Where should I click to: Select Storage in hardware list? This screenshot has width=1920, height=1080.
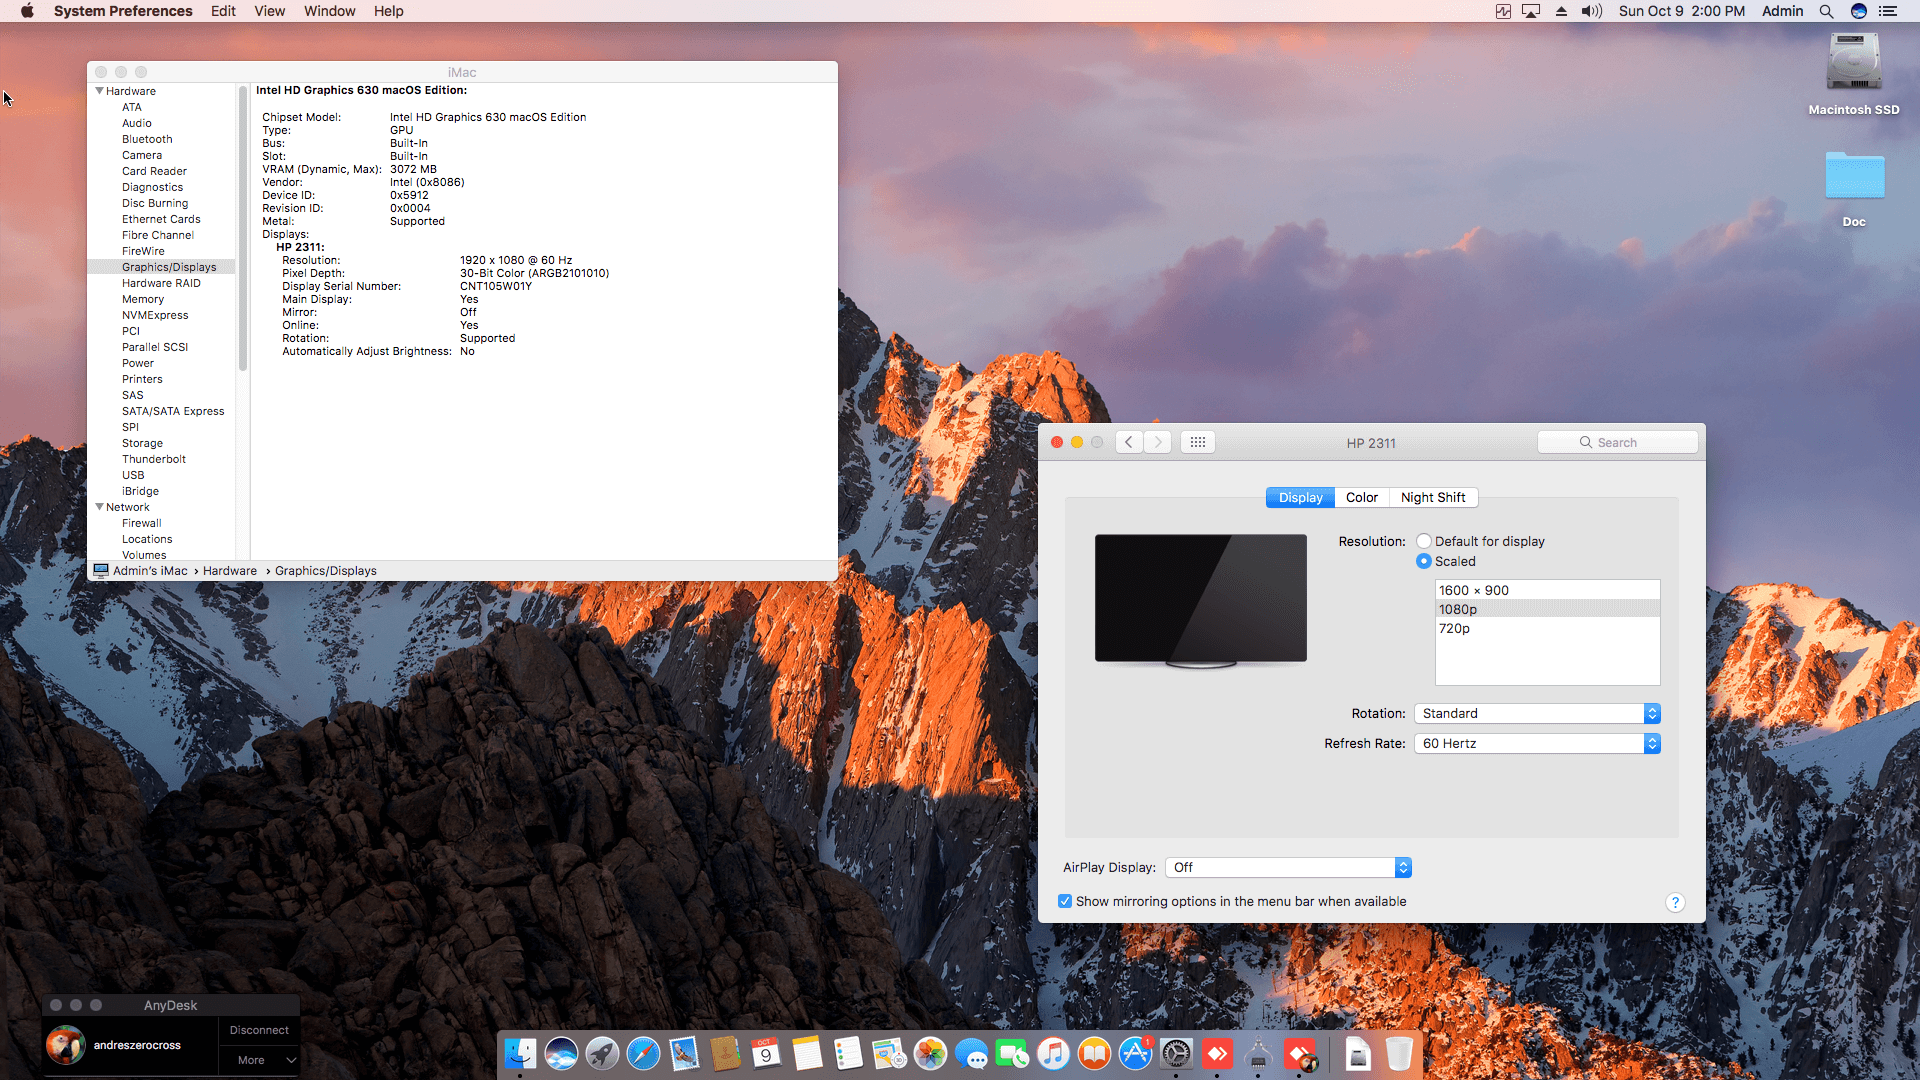[142, 443]
